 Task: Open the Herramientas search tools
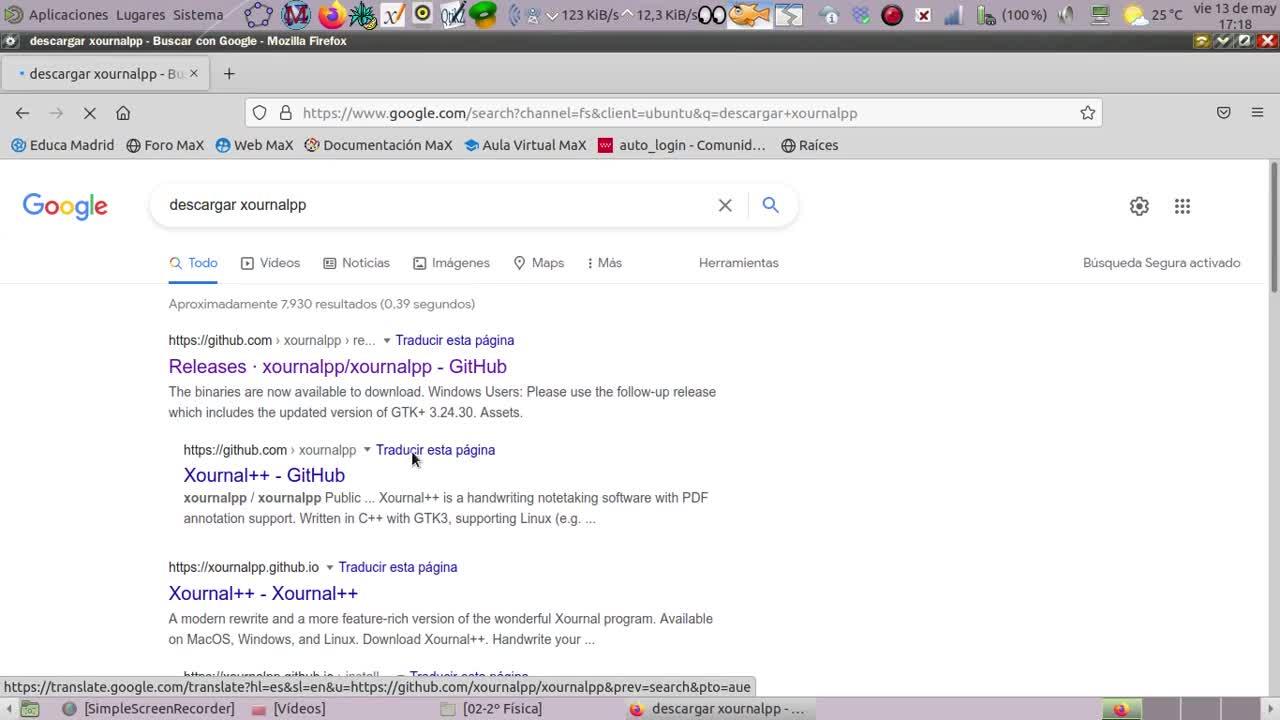(x=739, y=263)
